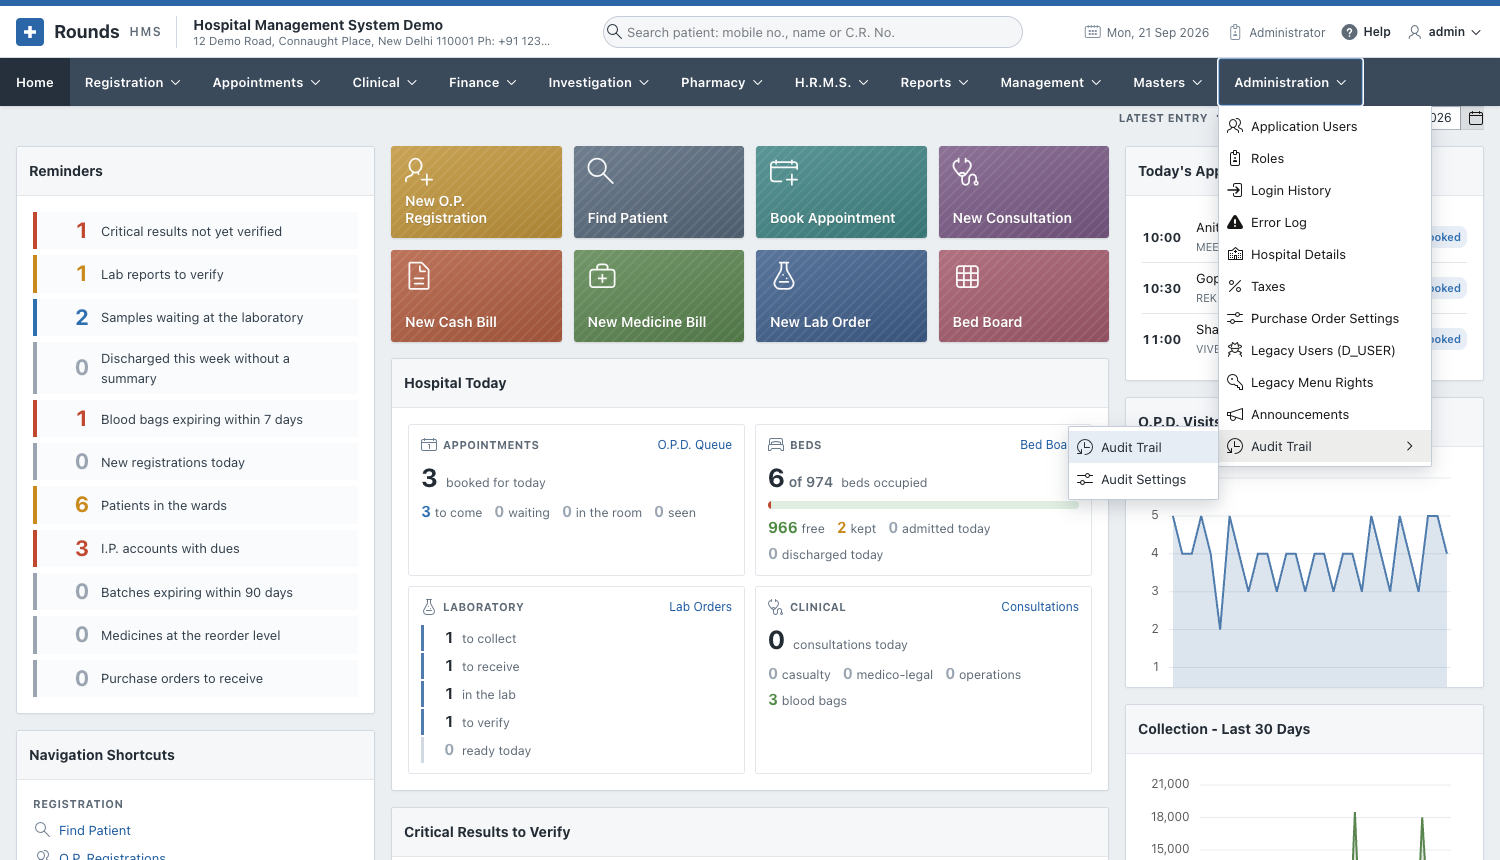The width and height of the screenshot is (1500, 860).
Task: Collapse the Administration menu
Action: tap(1290, 82)
